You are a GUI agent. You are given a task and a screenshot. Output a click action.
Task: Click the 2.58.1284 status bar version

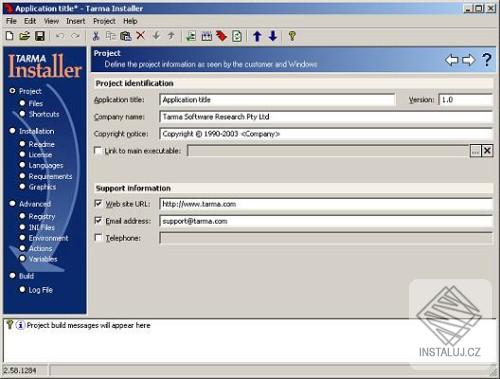(20, 370)
